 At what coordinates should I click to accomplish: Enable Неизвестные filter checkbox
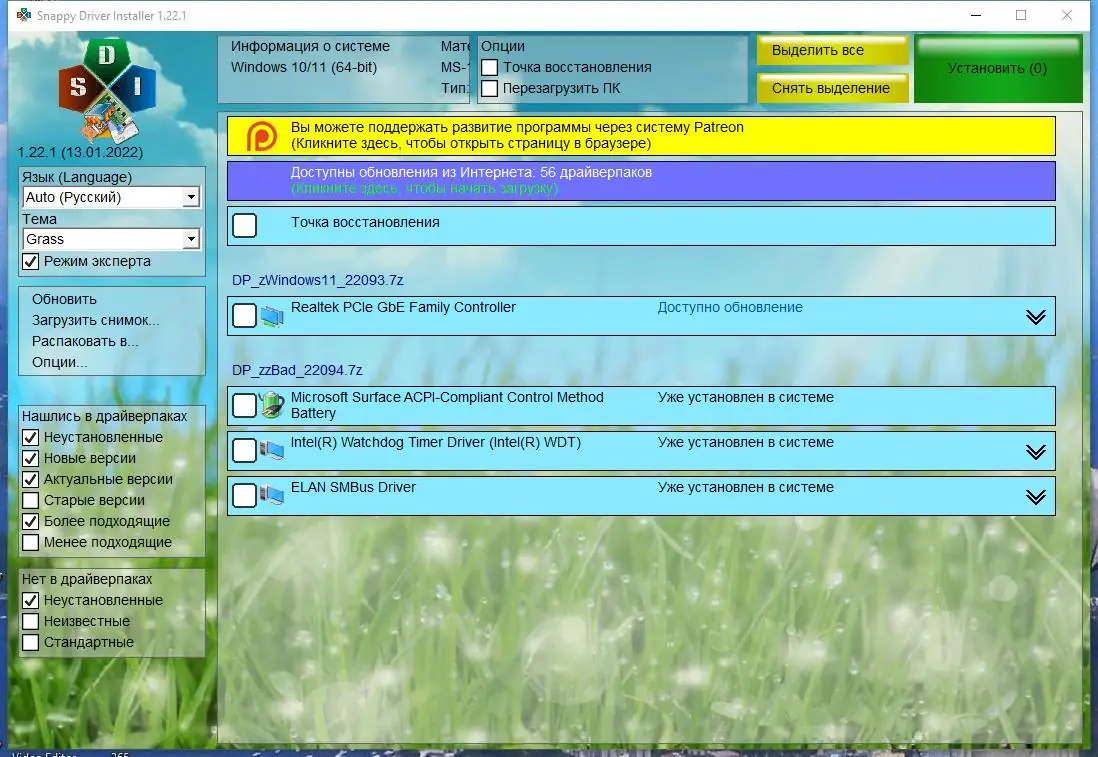31,621
